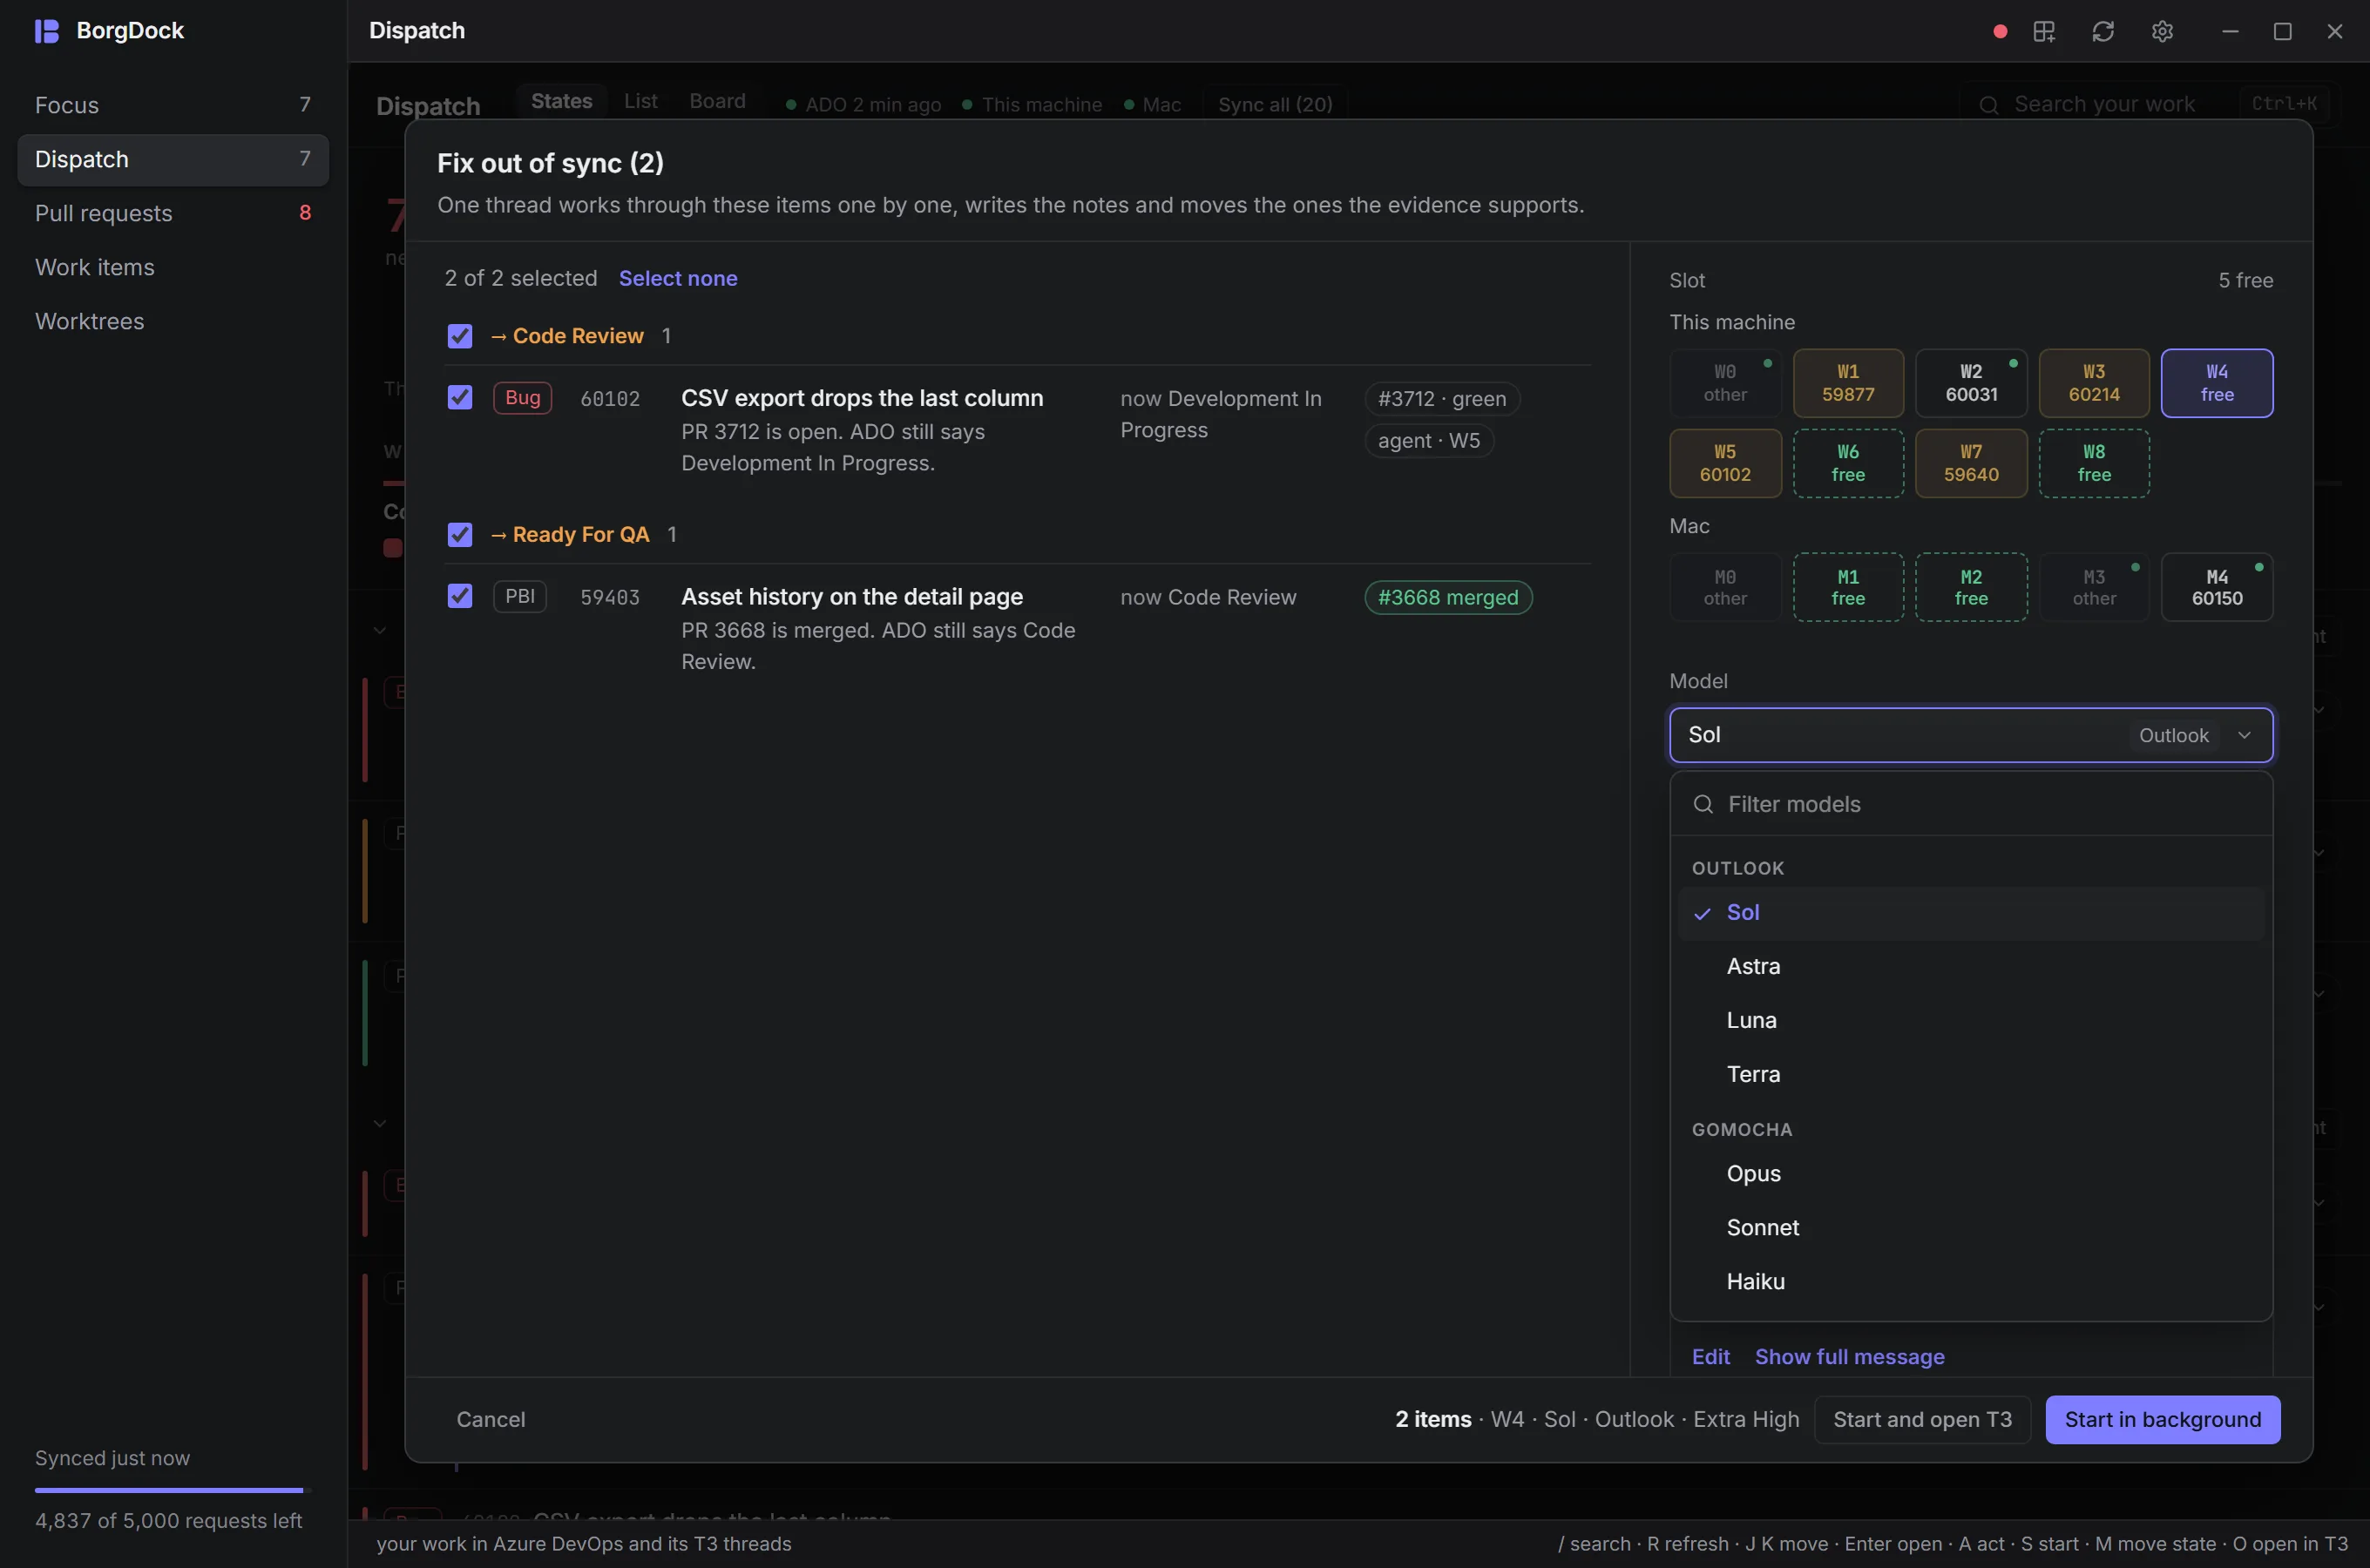
Task: Click the red recording status dot
Action: click(2000, 31)
